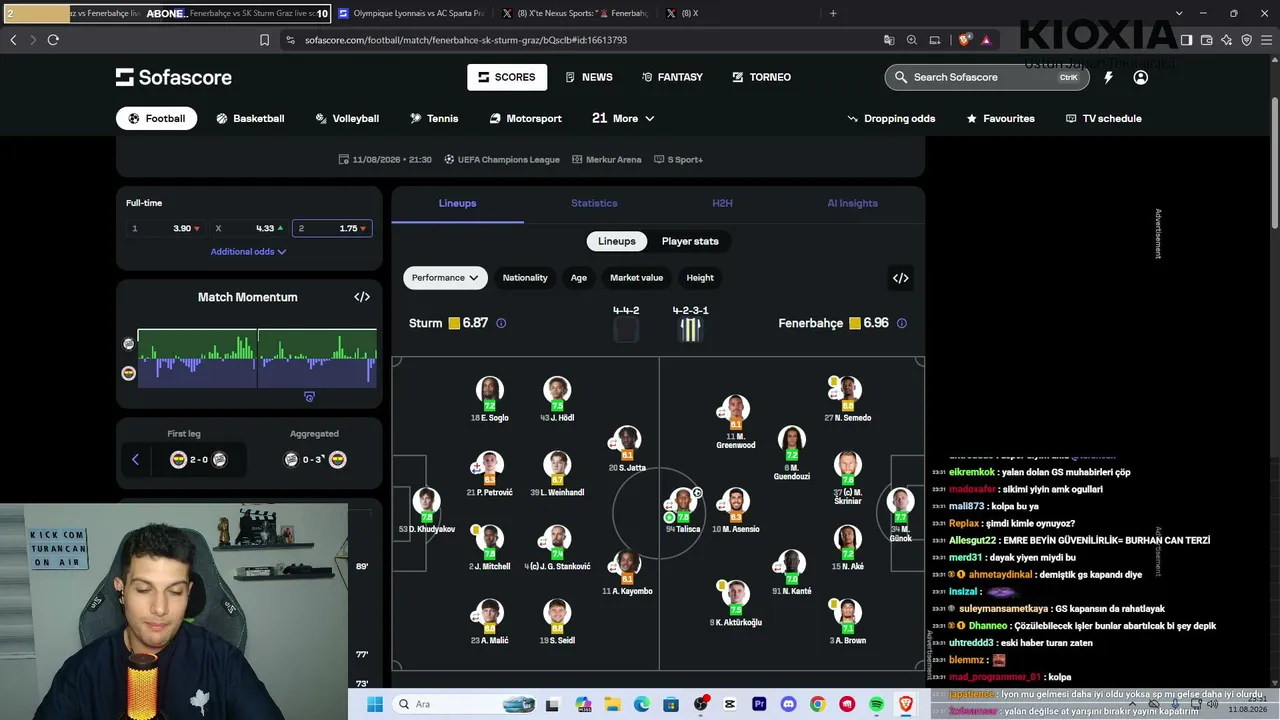Screen dimensions: 1280x720
Task: Switch to Player stats pill toggle
Action: click(x=690, y=241)
